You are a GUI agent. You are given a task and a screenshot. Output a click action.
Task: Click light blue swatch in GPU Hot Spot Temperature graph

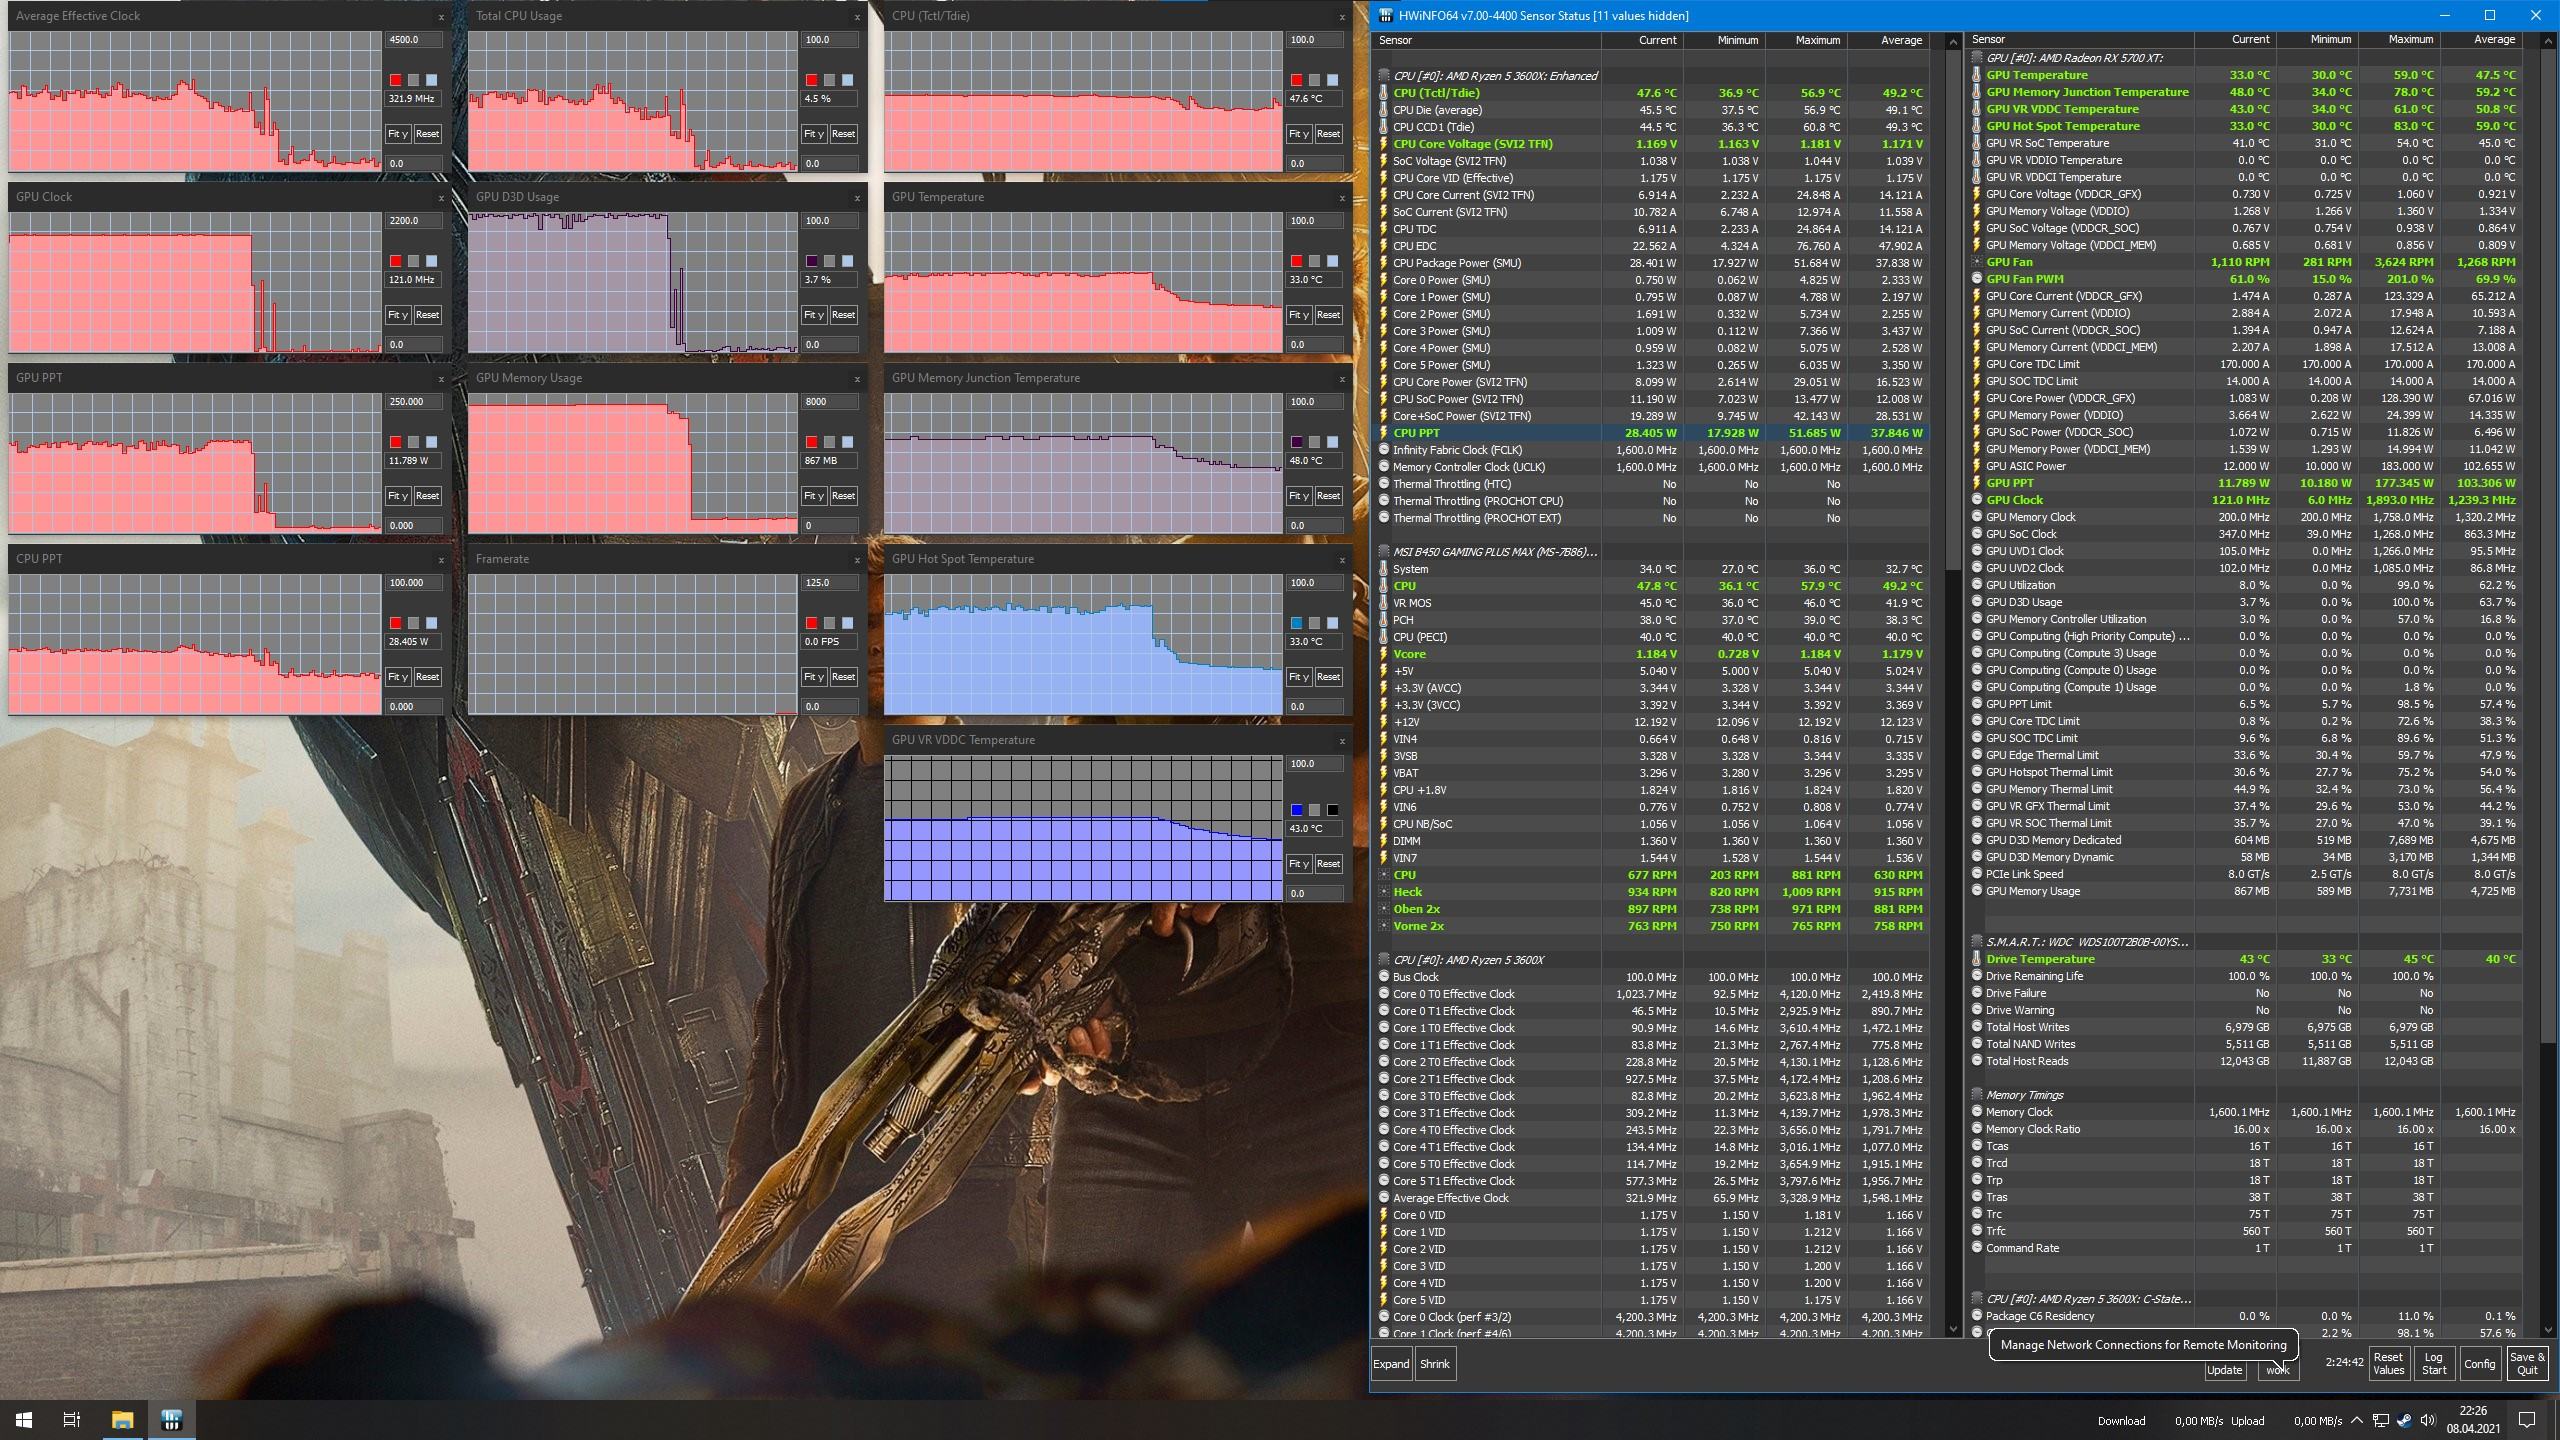pos(1332,623)
